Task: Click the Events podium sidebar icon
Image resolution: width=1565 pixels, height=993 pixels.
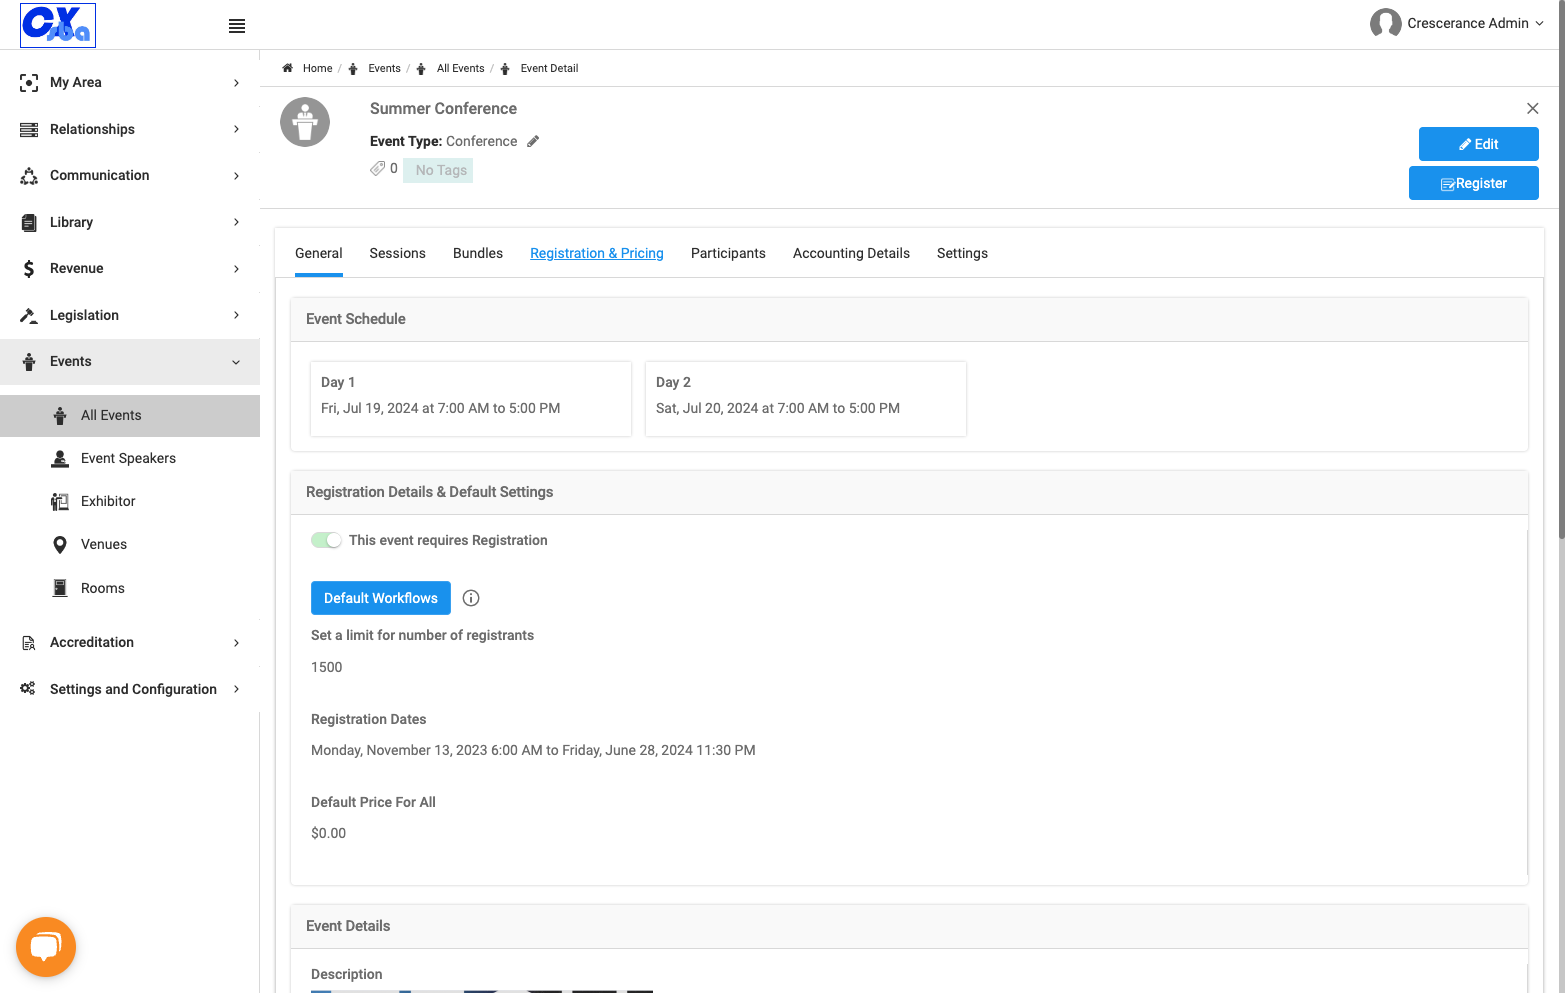Action: tap(29, 362)
